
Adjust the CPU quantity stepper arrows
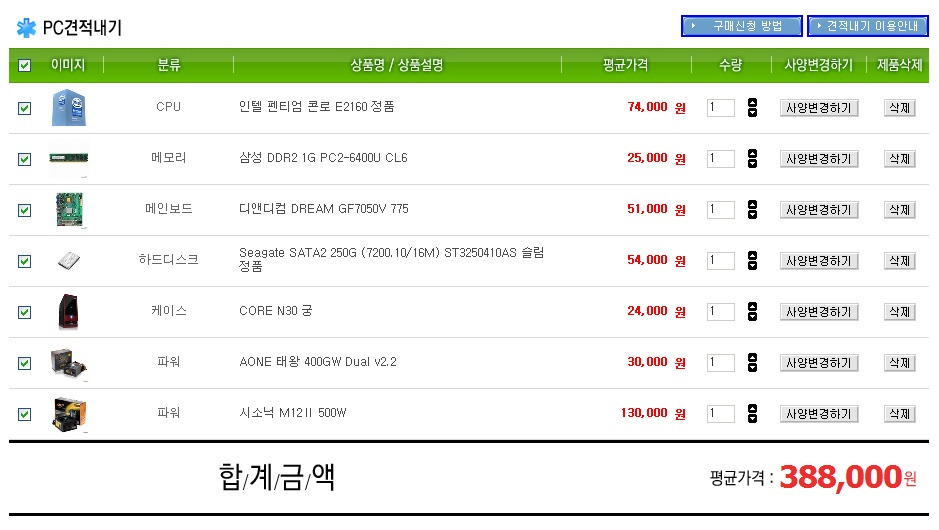[753, 108]
